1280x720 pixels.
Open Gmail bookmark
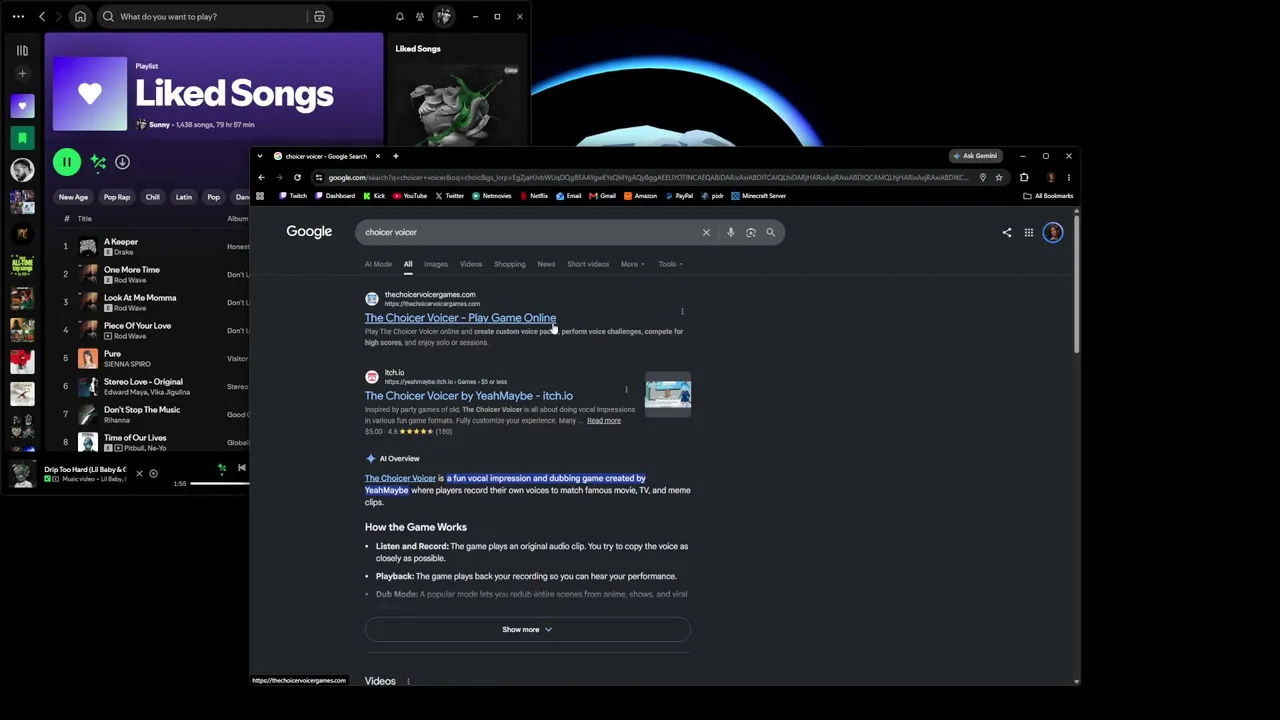603,196
